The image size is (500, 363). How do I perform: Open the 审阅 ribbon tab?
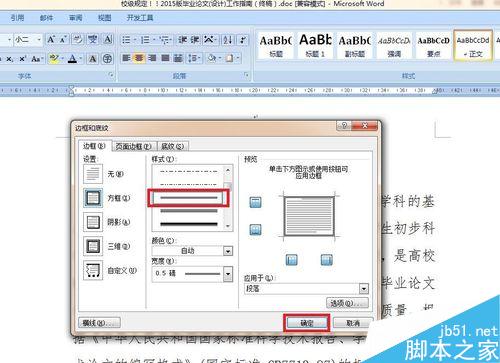[x=75, y=18]
